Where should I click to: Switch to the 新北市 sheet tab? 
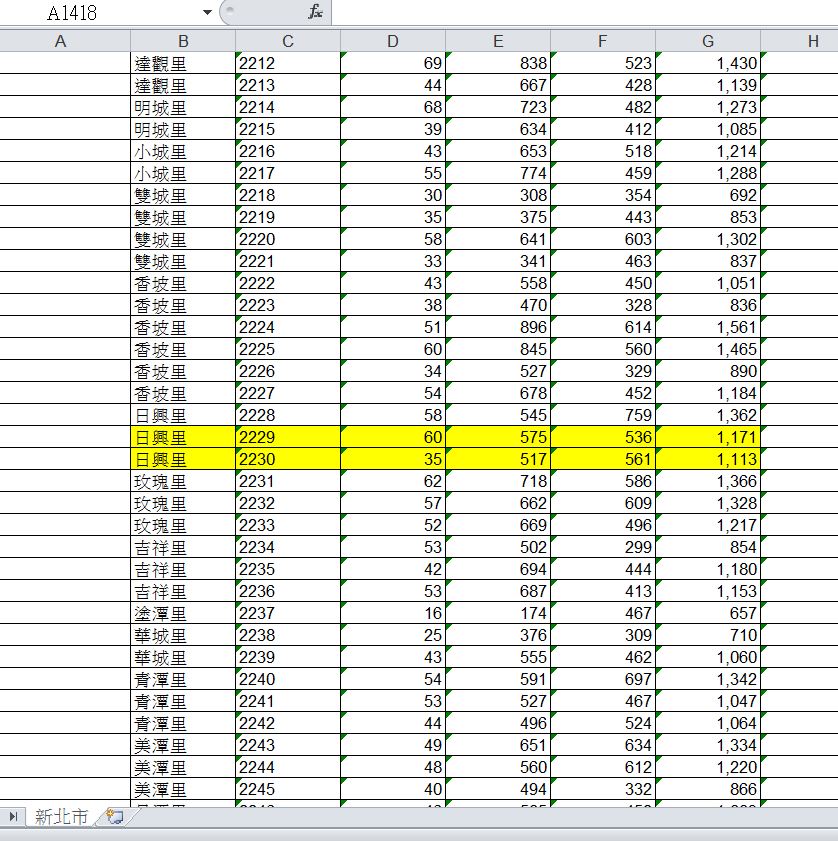(x=61, y=817)
